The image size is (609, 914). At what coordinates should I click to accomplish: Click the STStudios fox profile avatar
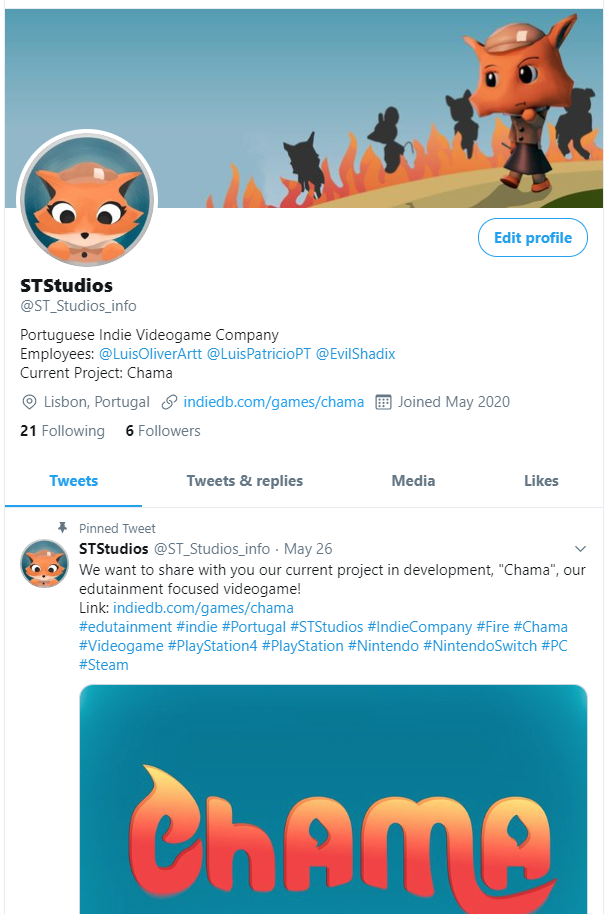[87, 199]
